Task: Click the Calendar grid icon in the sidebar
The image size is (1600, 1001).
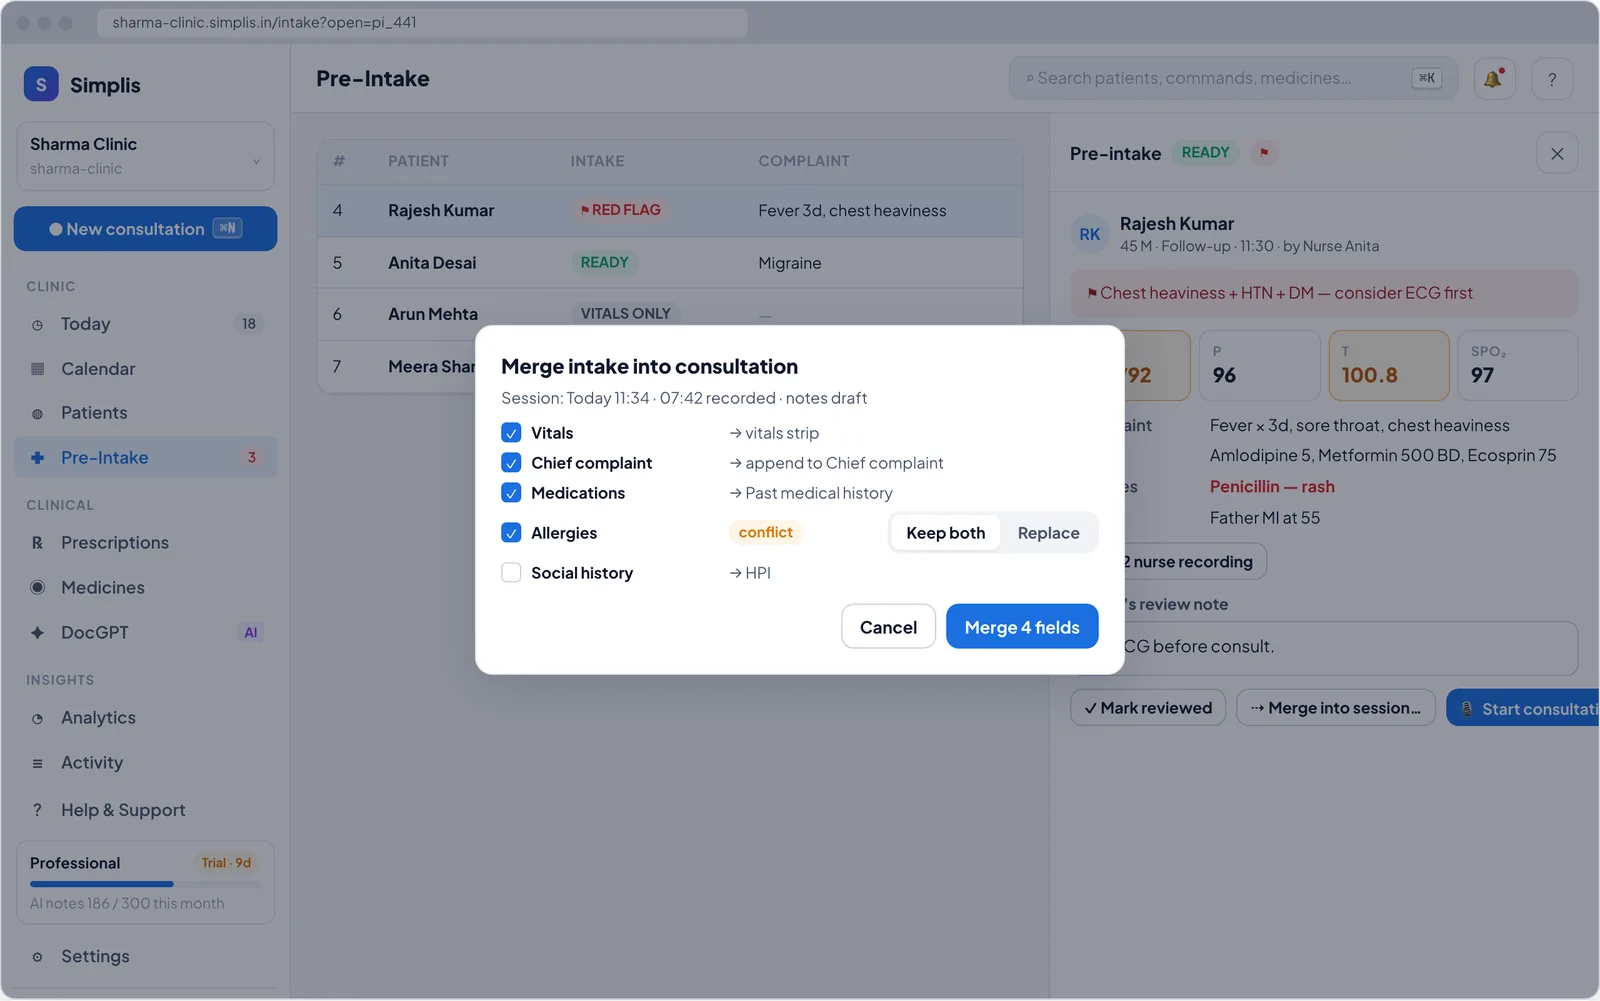Action: click(x=38, y=369)
